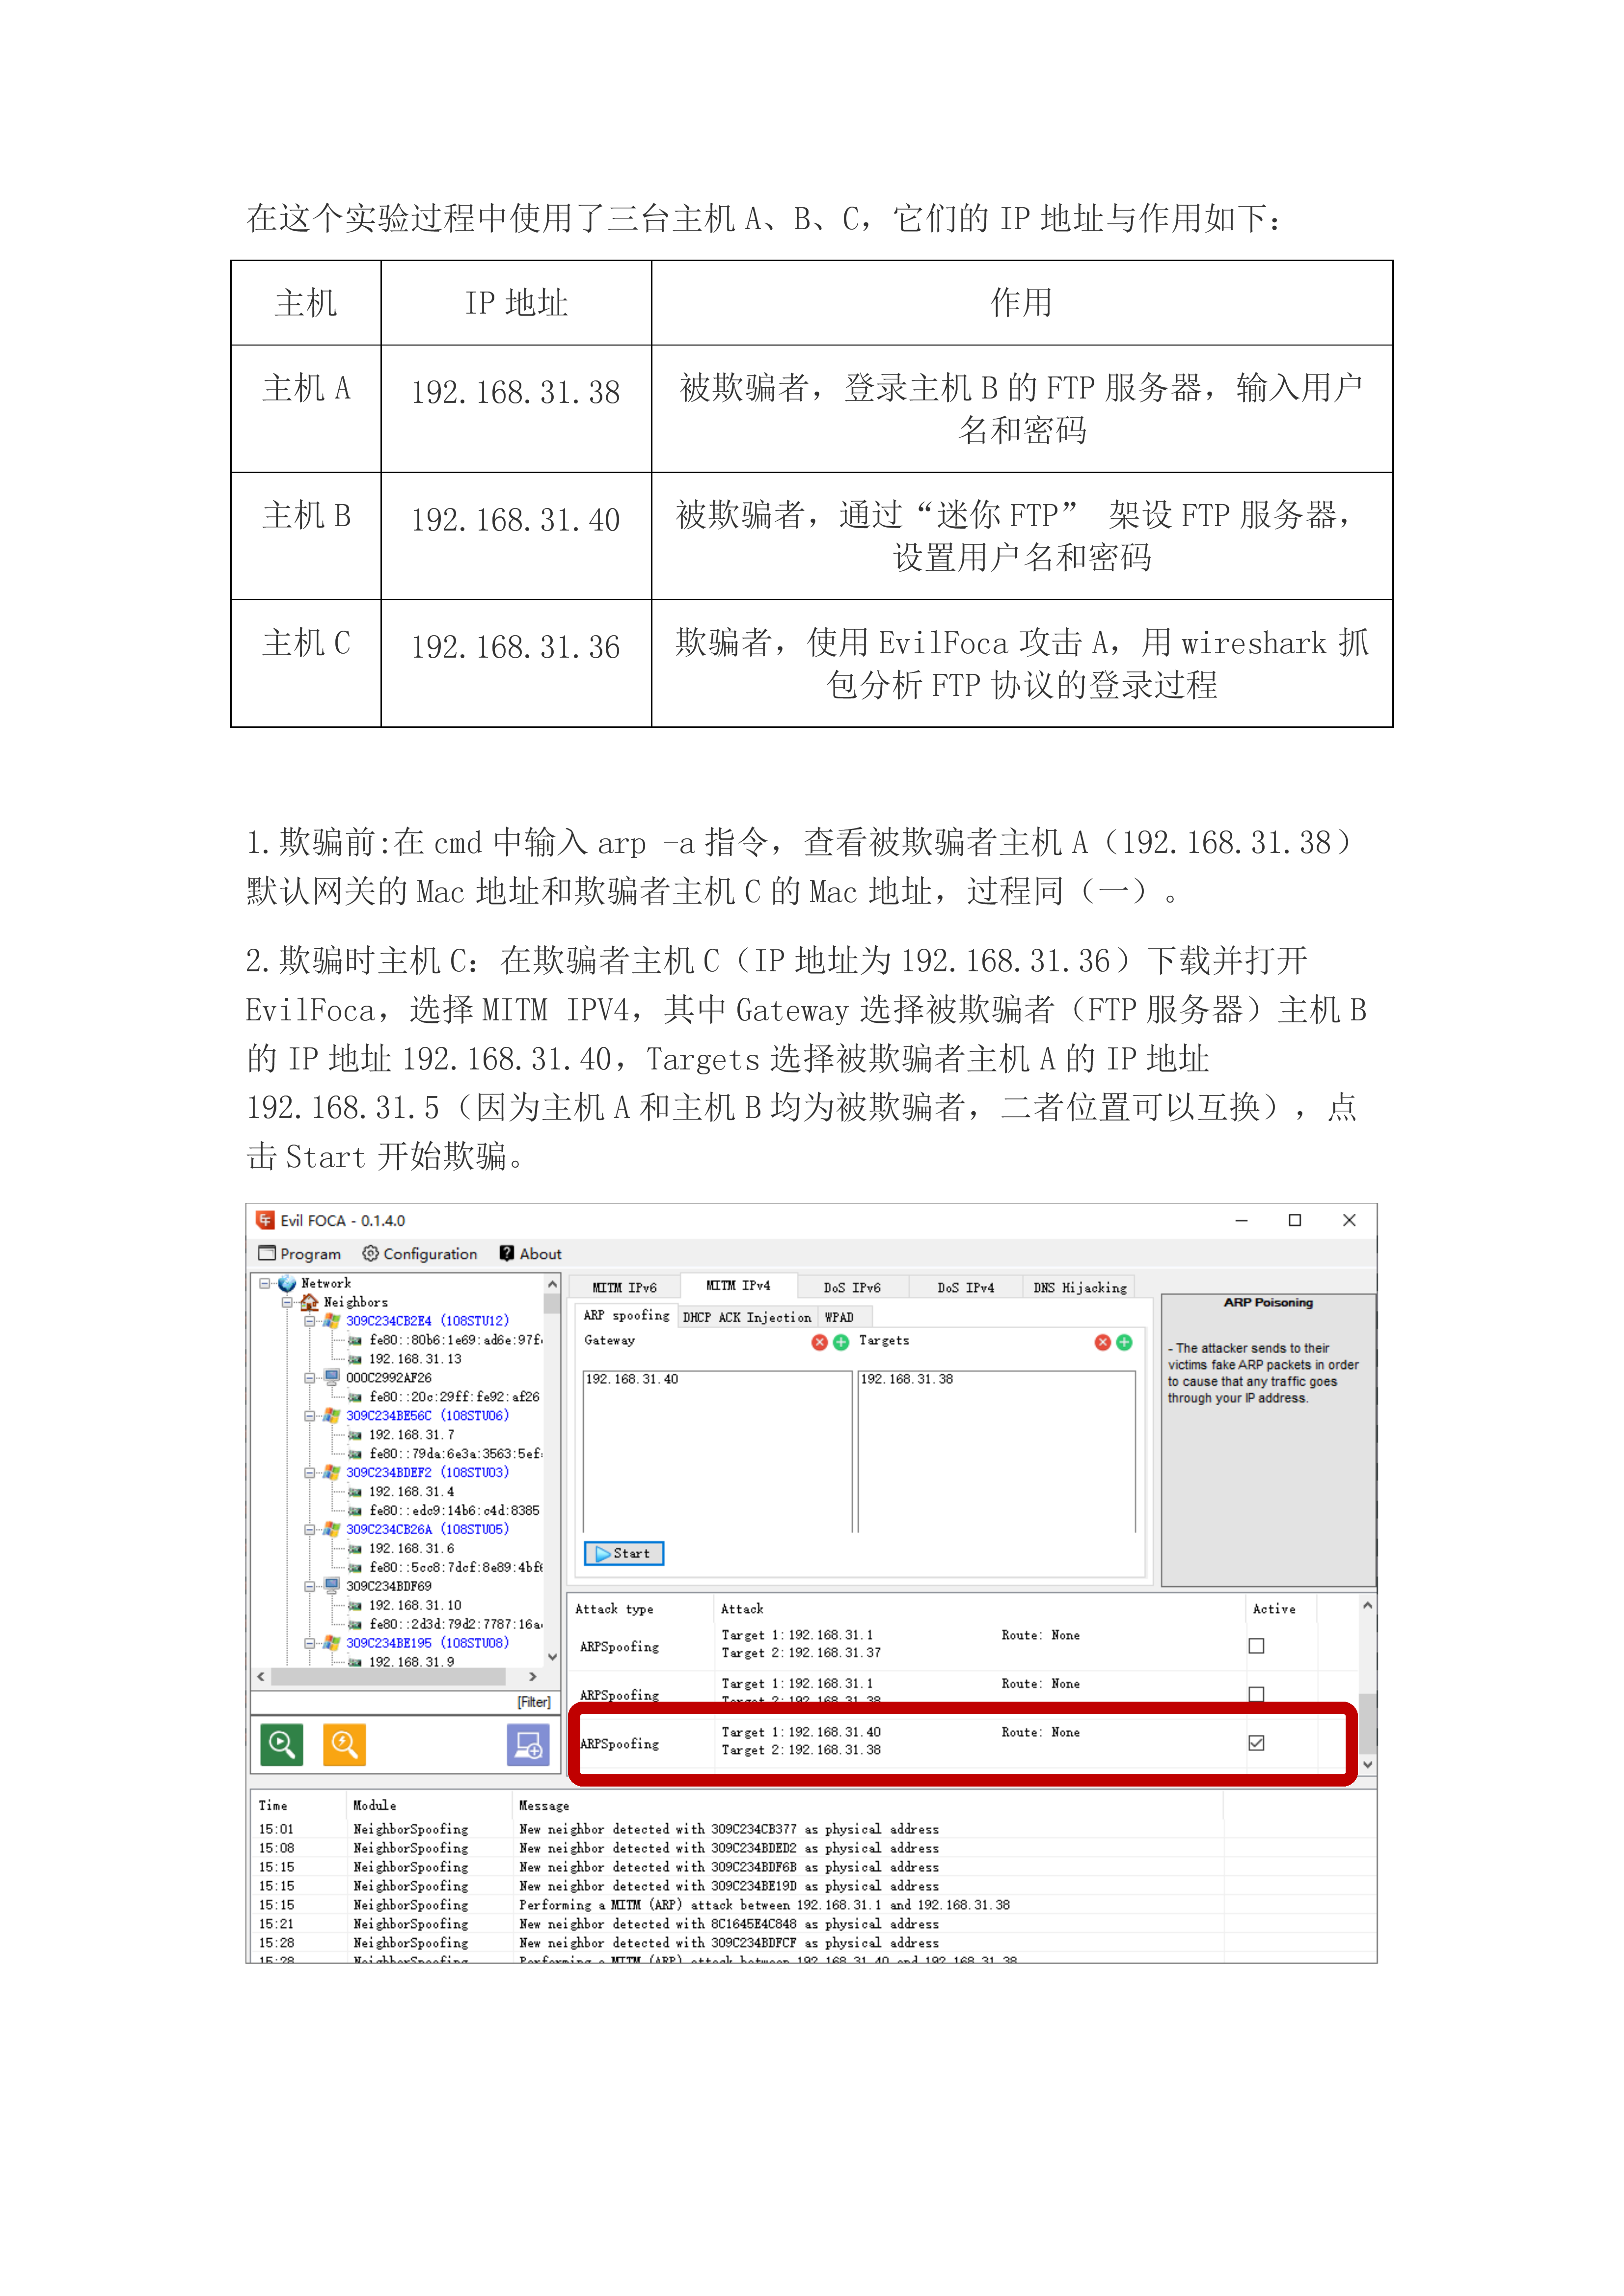Click the orange fast search icon
Image resolution: width=1624 pixels, height=2296 pixels.
click(x=344, y=1745)
